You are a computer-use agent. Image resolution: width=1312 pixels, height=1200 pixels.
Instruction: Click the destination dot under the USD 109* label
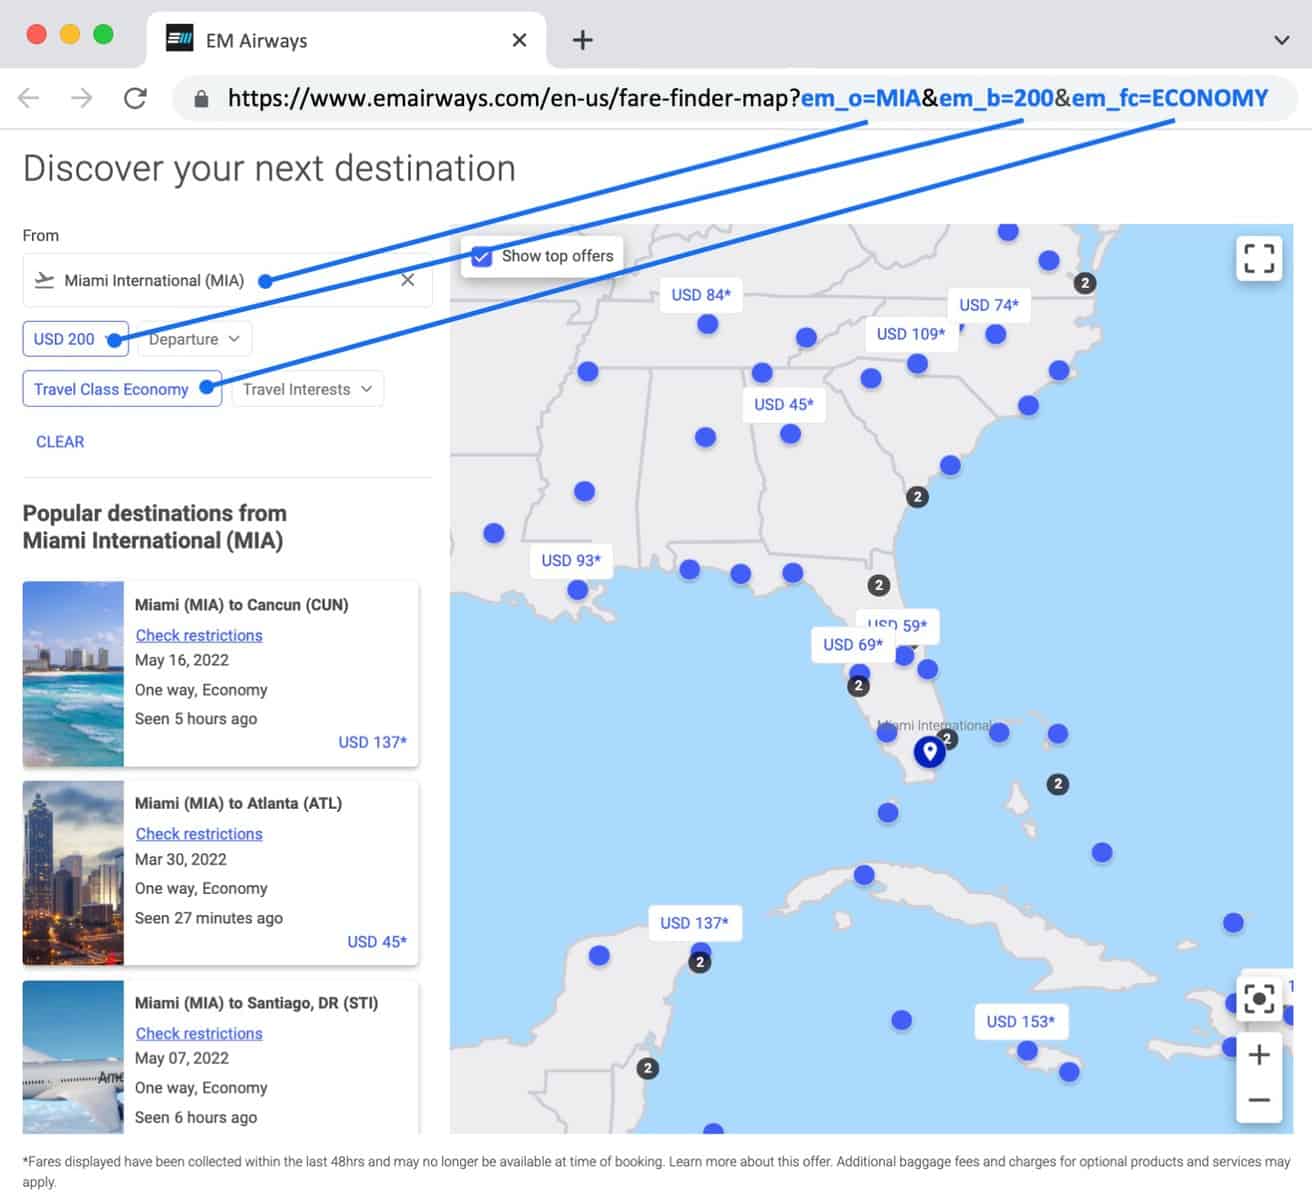tap(917, 364)
